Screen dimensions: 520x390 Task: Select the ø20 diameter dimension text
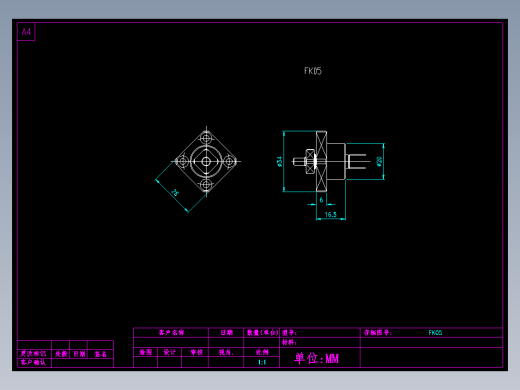click(379, 161)
